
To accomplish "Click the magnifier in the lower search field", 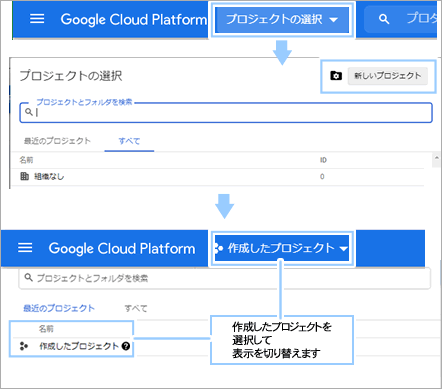I will click(x=28, y=277).
